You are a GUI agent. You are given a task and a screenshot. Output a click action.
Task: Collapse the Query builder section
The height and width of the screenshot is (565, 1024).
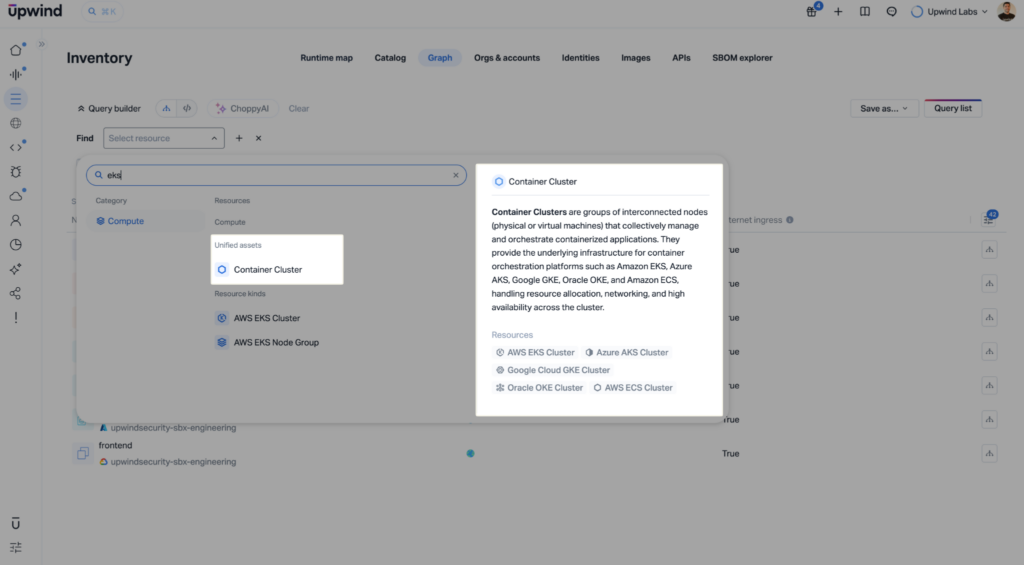(109, 108)
